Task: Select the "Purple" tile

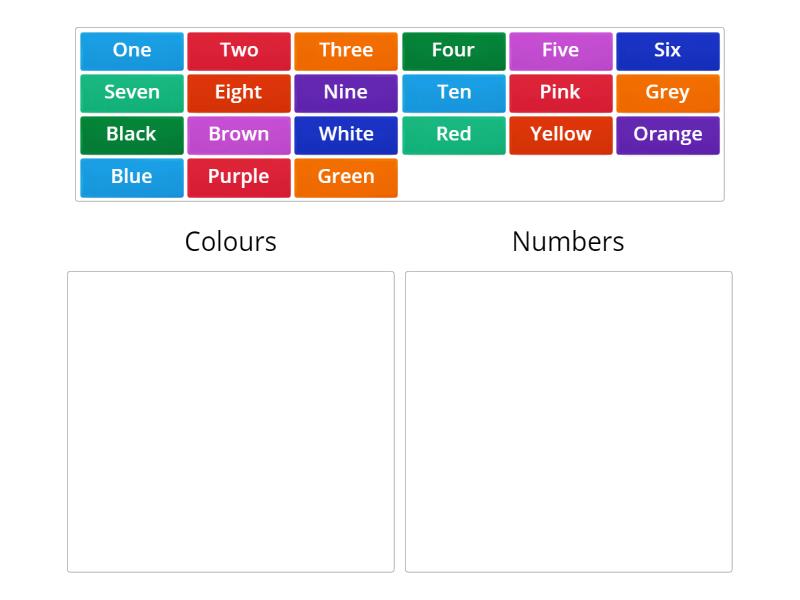Action: (x=239, y=177)
